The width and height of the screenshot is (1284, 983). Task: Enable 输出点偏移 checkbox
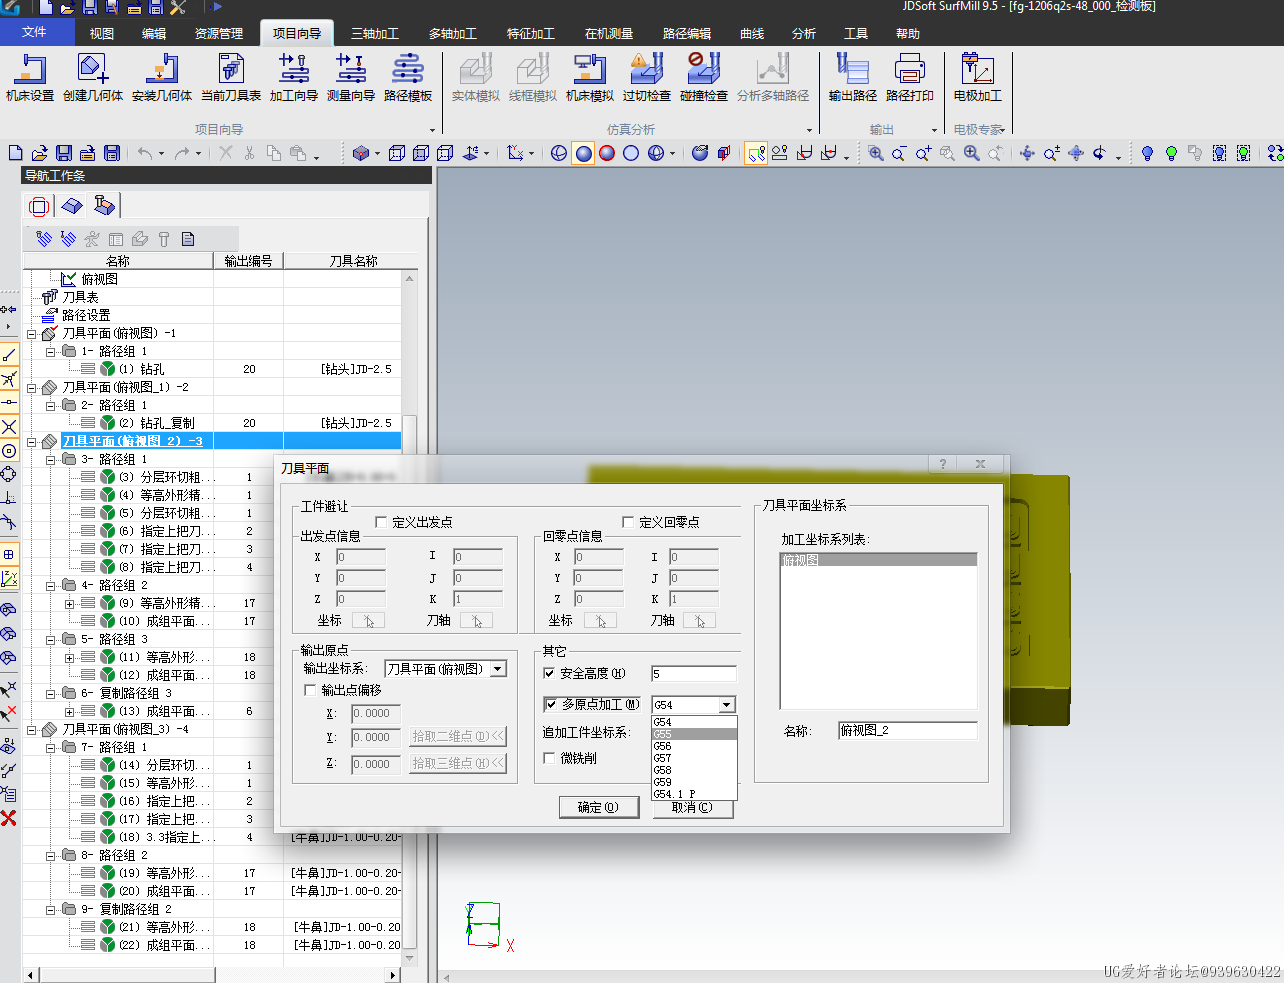tap(310, 690)
